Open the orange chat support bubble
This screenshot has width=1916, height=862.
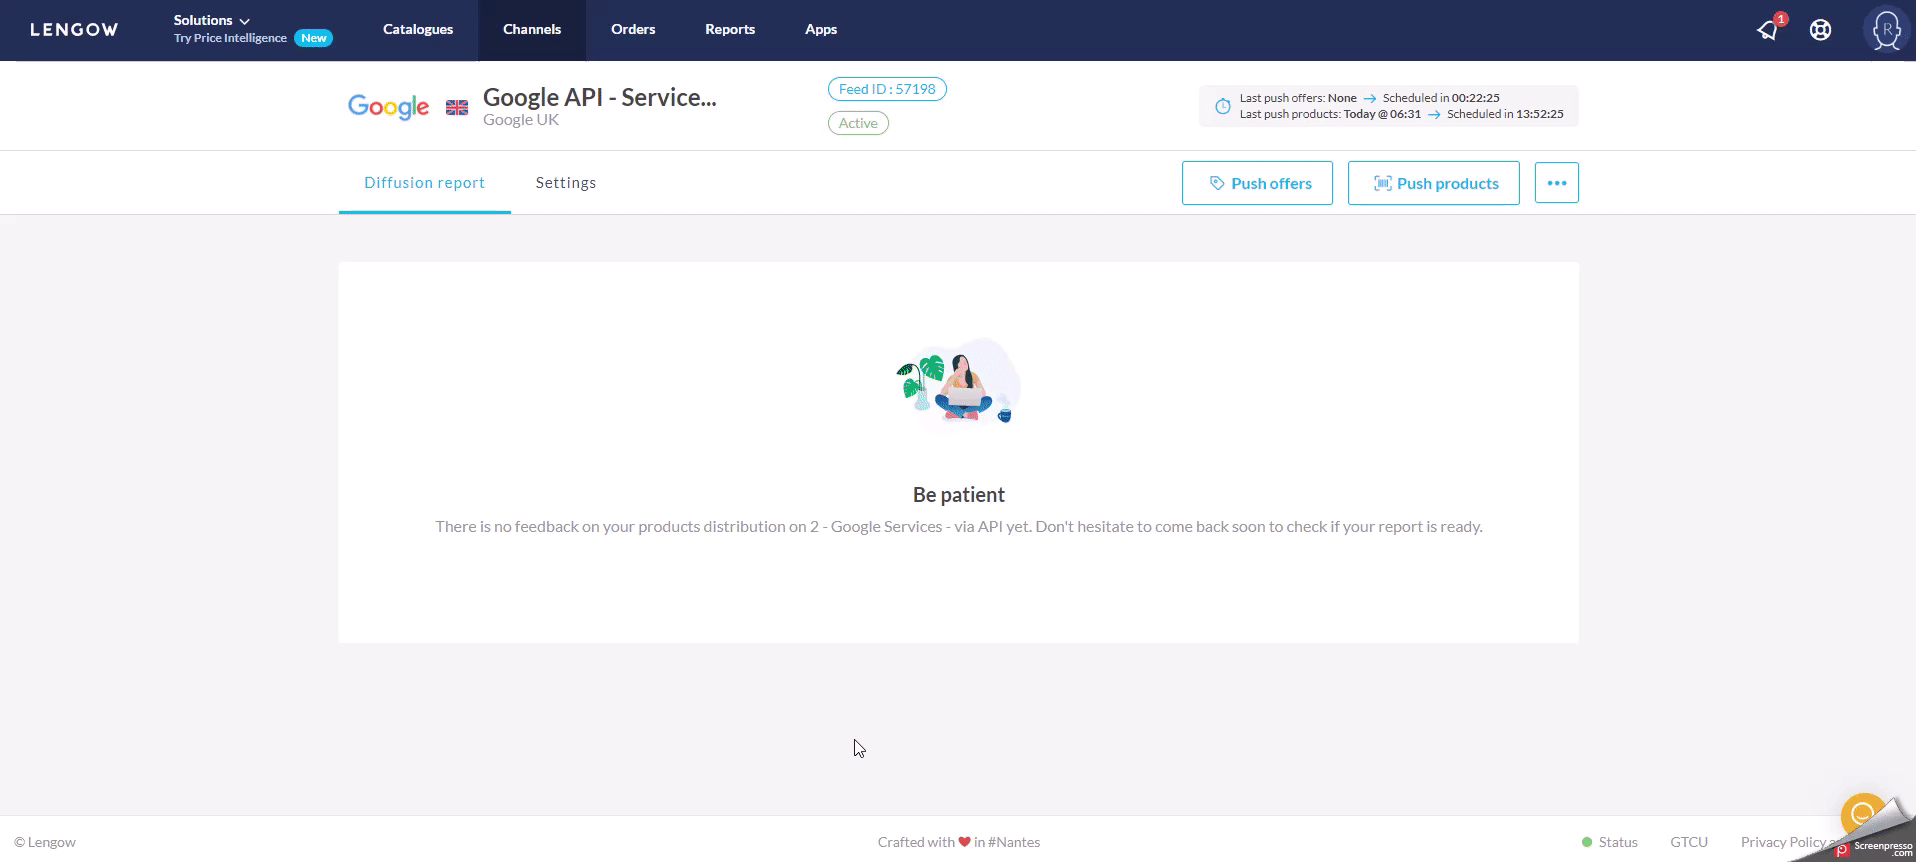1862,814
